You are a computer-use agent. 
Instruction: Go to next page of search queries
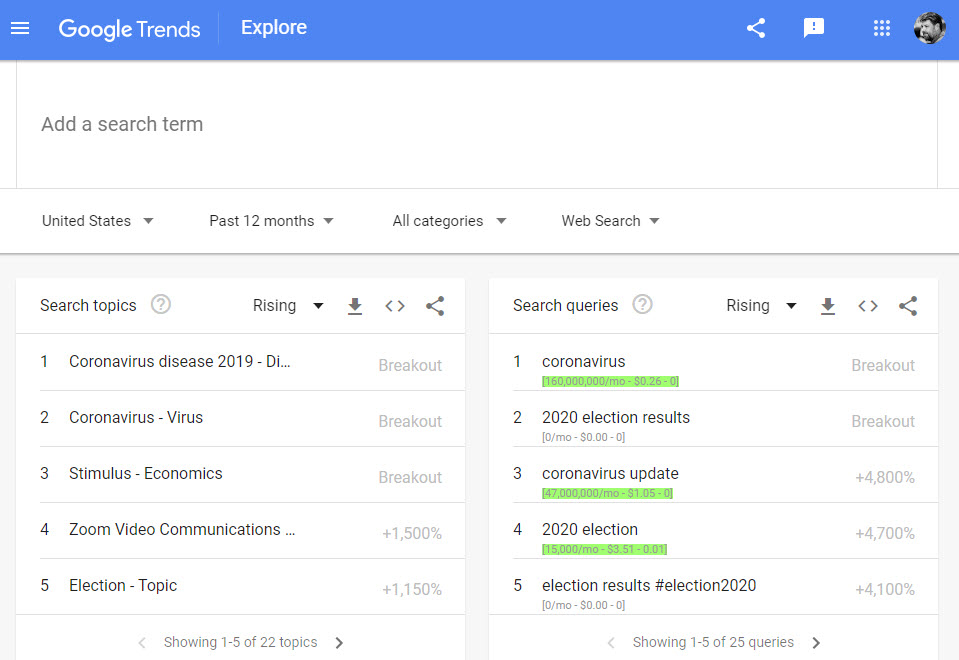pyautogui.click(x=816, y=643)
